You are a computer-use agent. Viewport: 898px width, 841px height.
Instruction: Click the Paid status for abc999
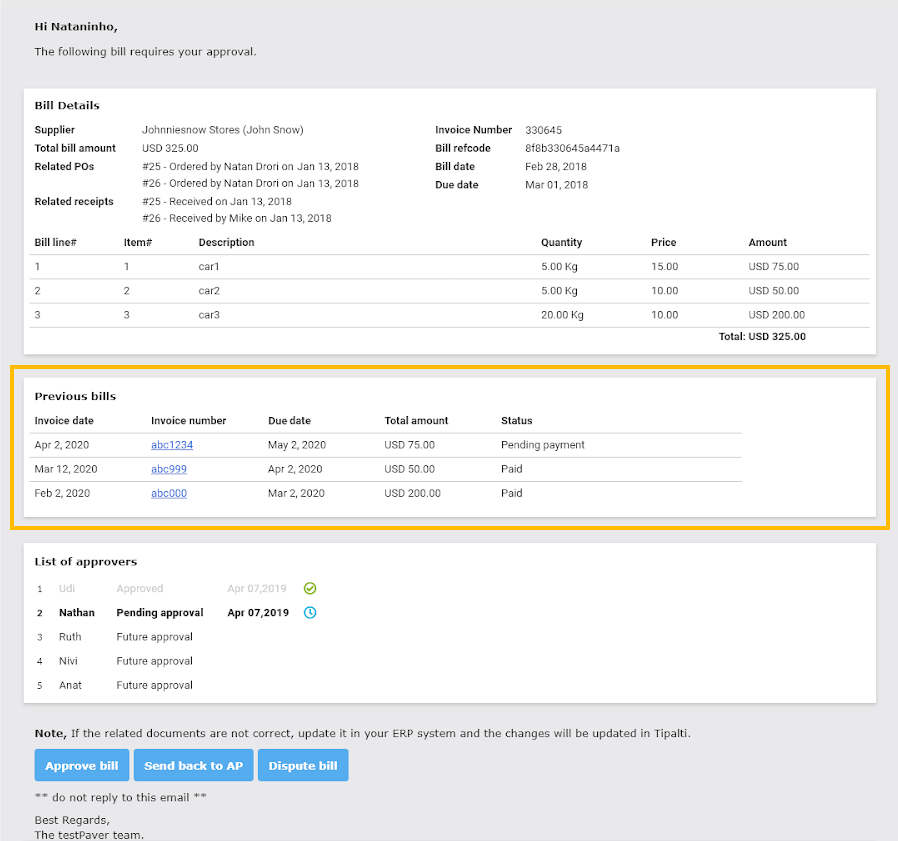(511, 469)
